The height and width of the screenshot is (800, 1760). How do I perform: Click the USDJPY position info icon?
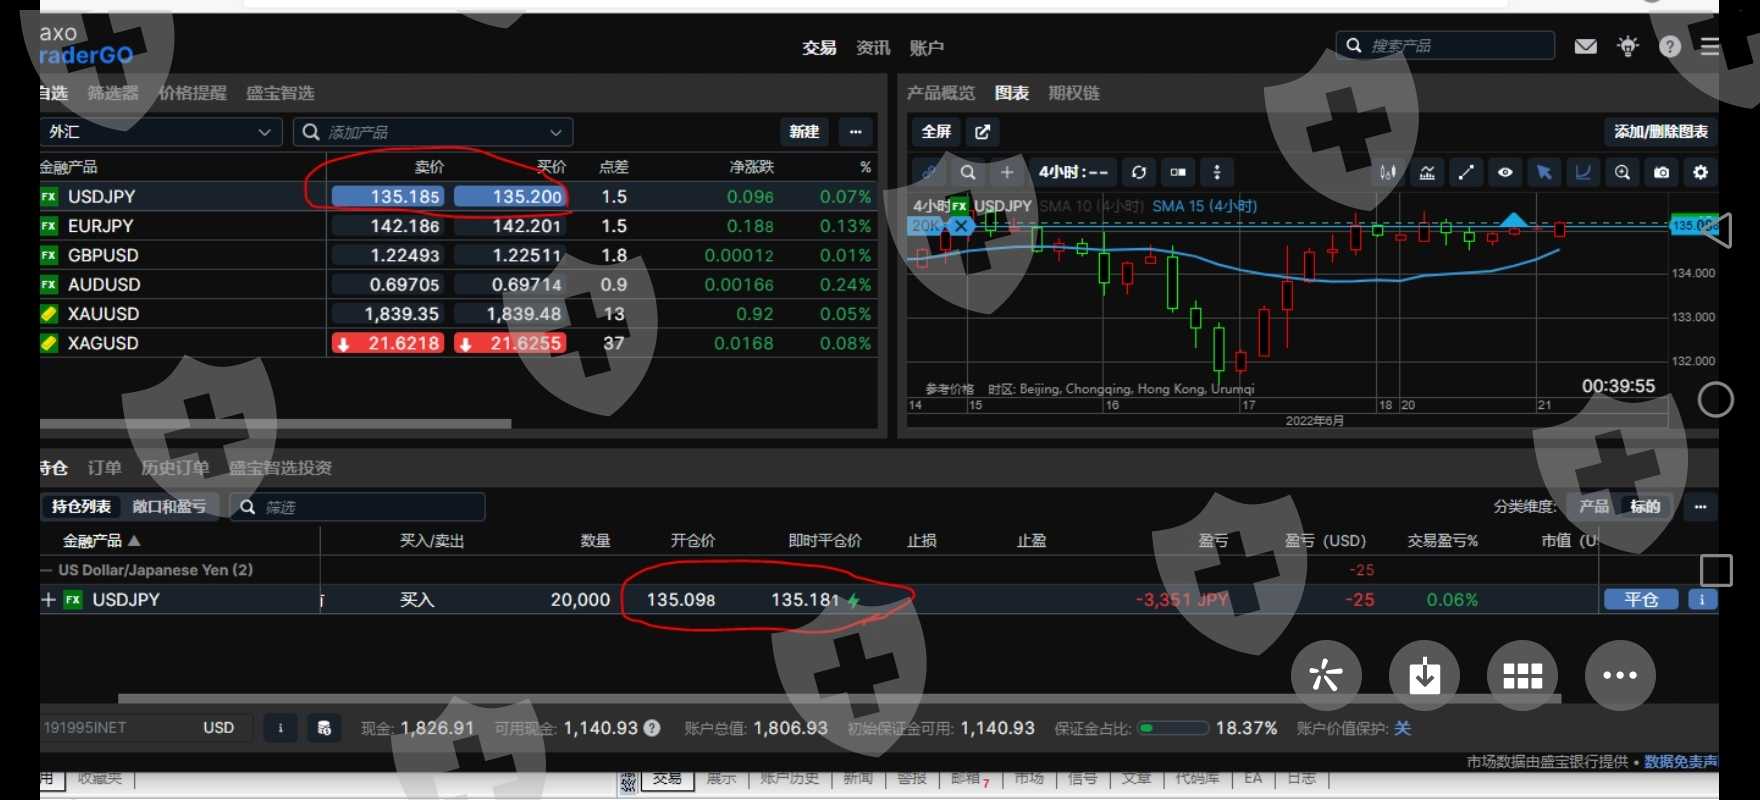(1702, 599)
